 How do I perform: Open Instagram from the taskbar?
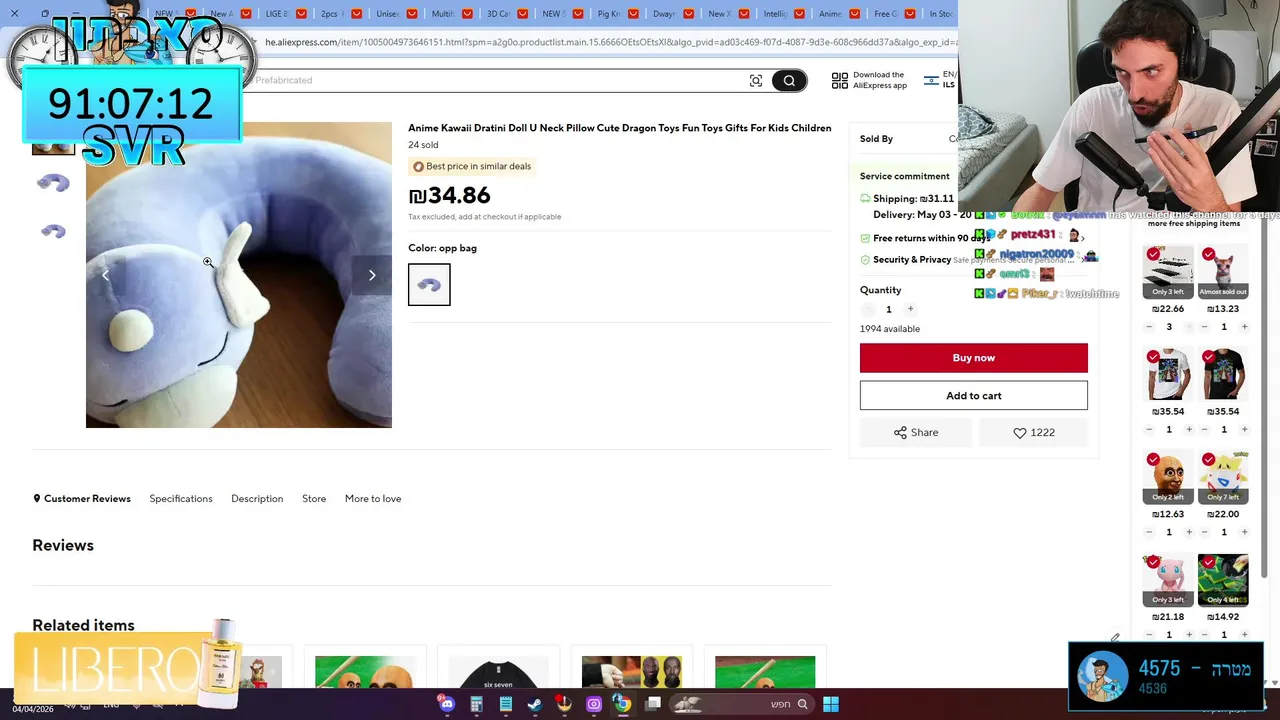[594, 704]
